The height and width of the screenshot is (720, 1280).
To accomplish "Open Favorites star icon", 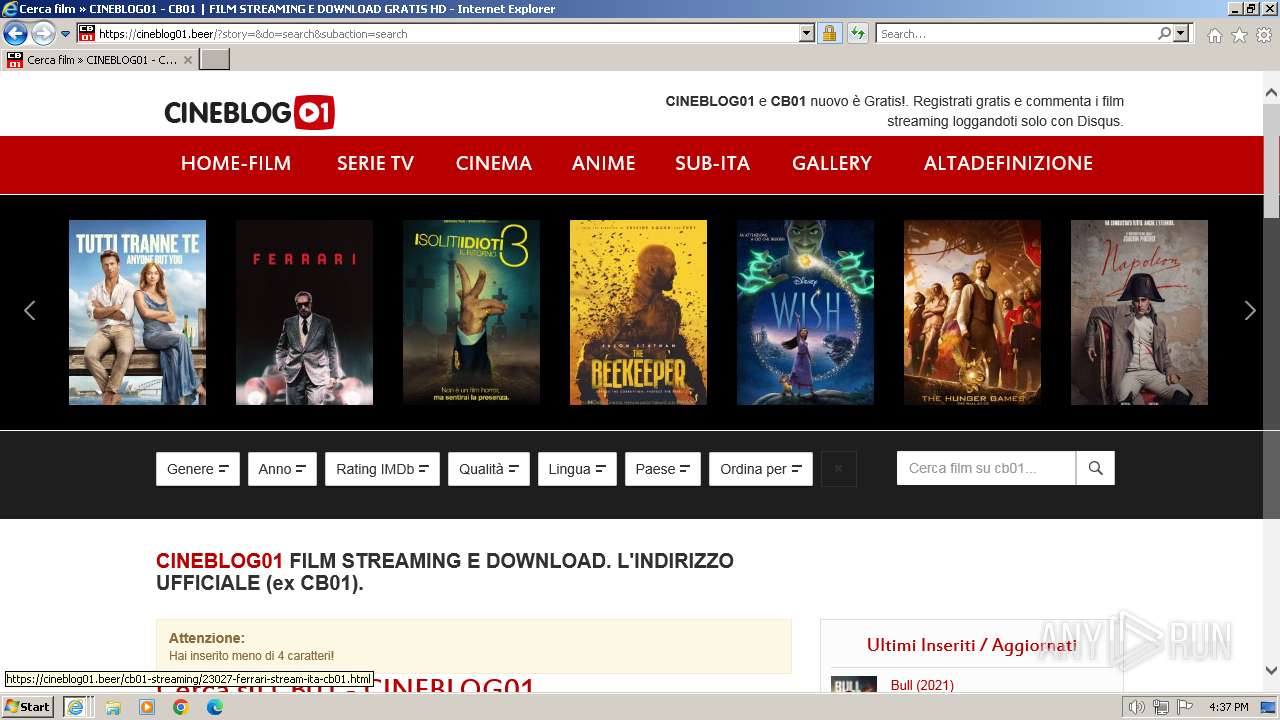I will [x=1239, y=35].
